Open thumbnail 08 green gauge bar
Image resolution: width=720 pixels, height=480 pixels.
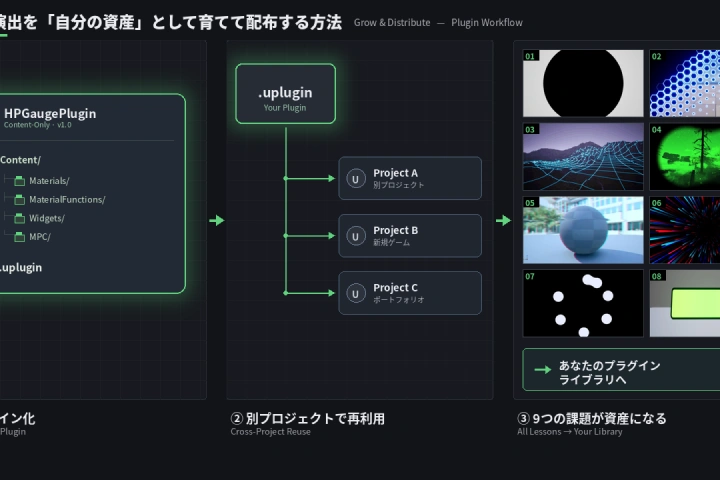pos(685,303)
